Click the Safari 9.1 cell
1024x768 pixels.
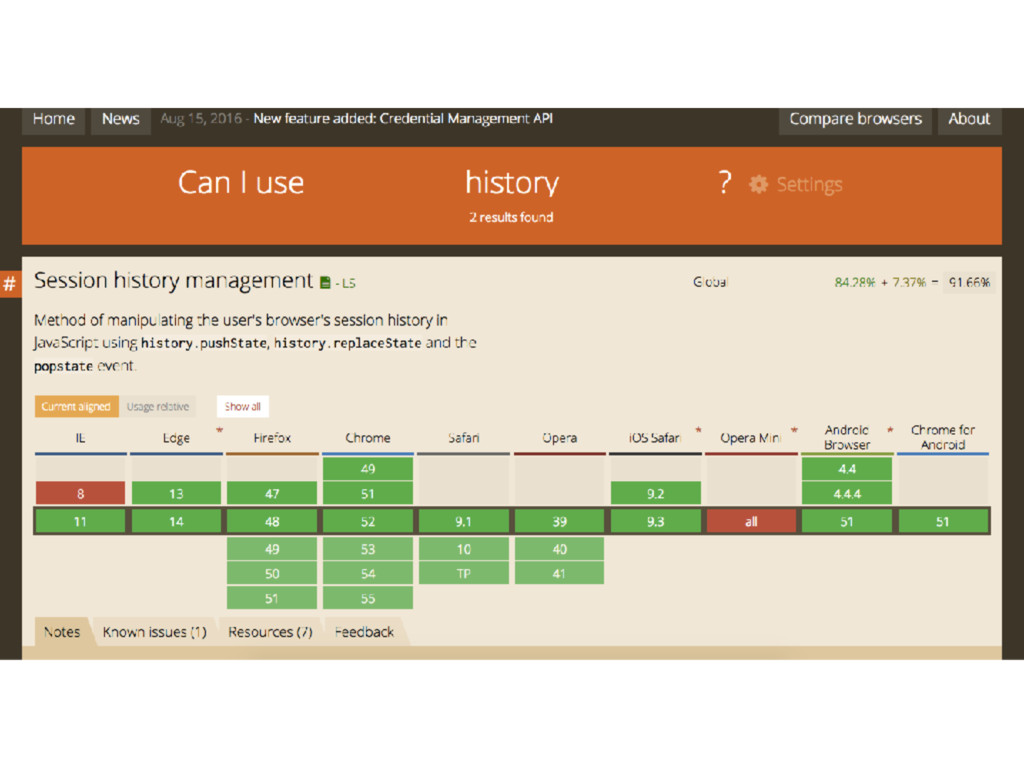(464, 522)
